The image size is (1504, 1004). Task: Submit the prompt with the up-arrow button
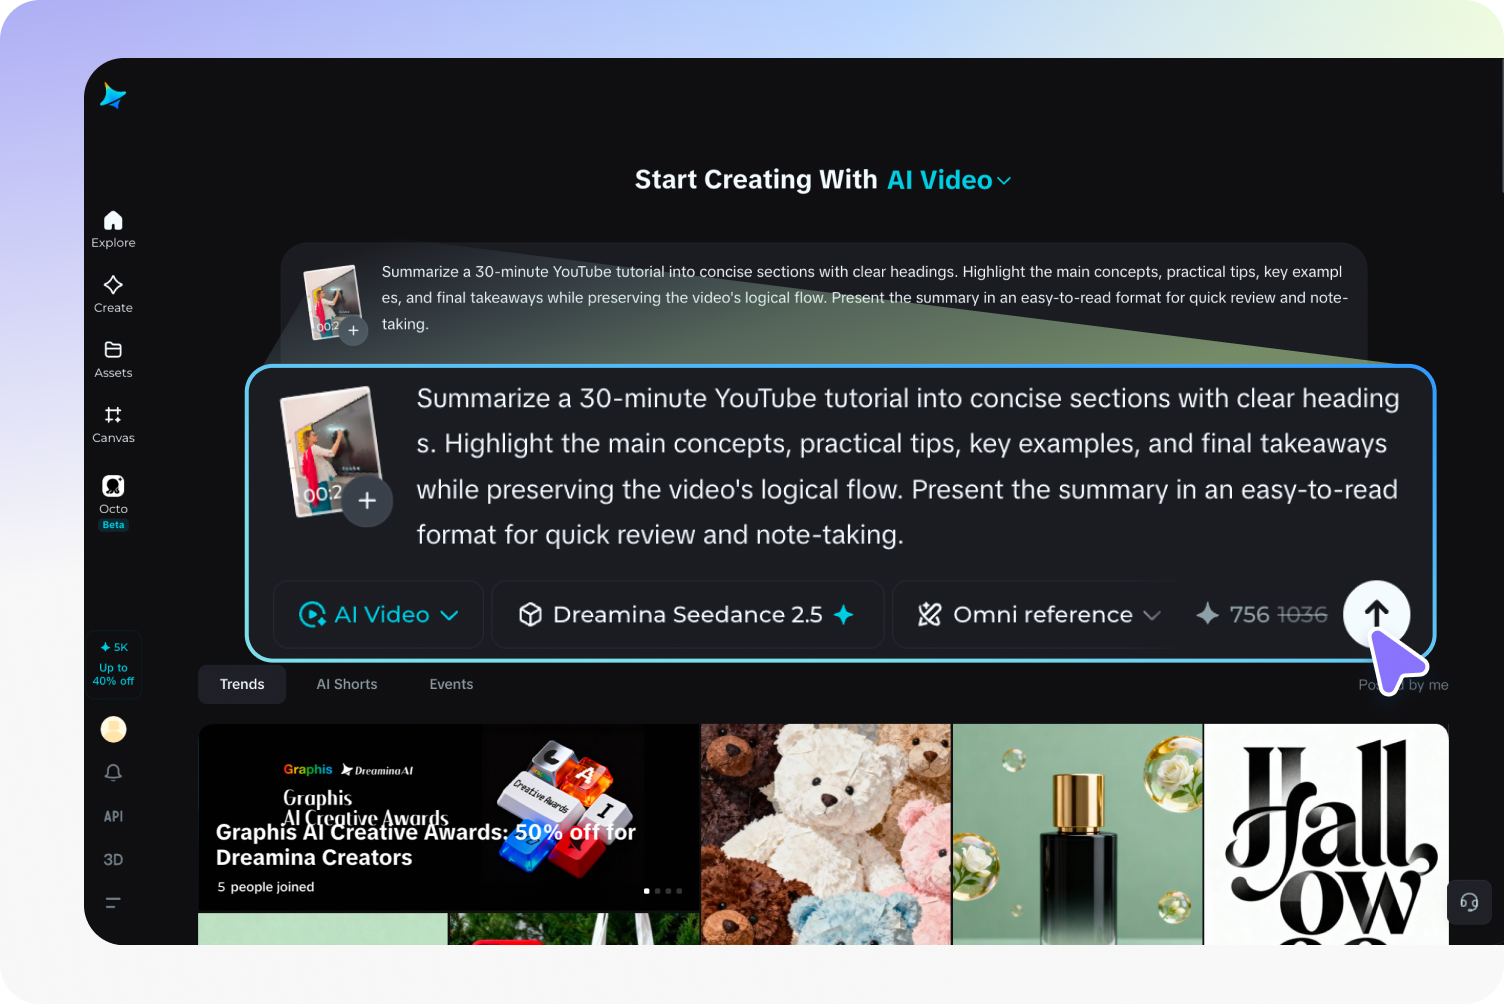pyautogui.click(x=1376, y=614)
